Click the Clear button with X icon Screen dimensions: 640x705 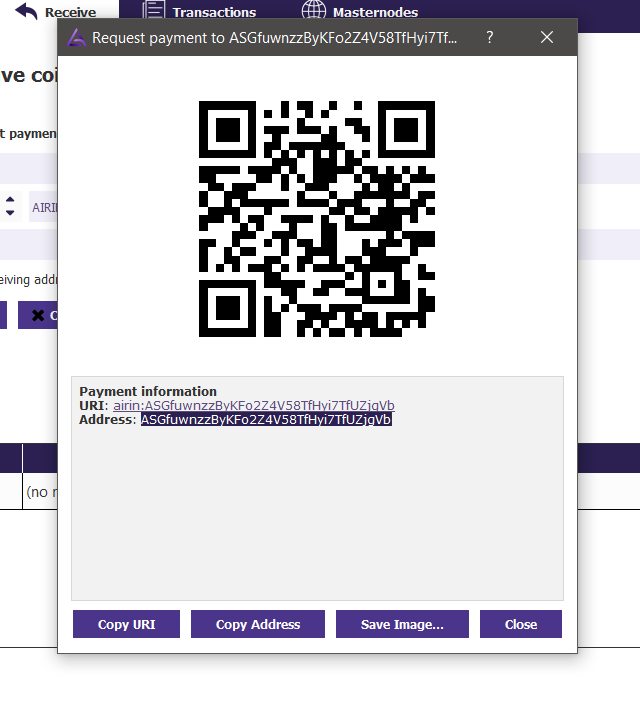38,315
